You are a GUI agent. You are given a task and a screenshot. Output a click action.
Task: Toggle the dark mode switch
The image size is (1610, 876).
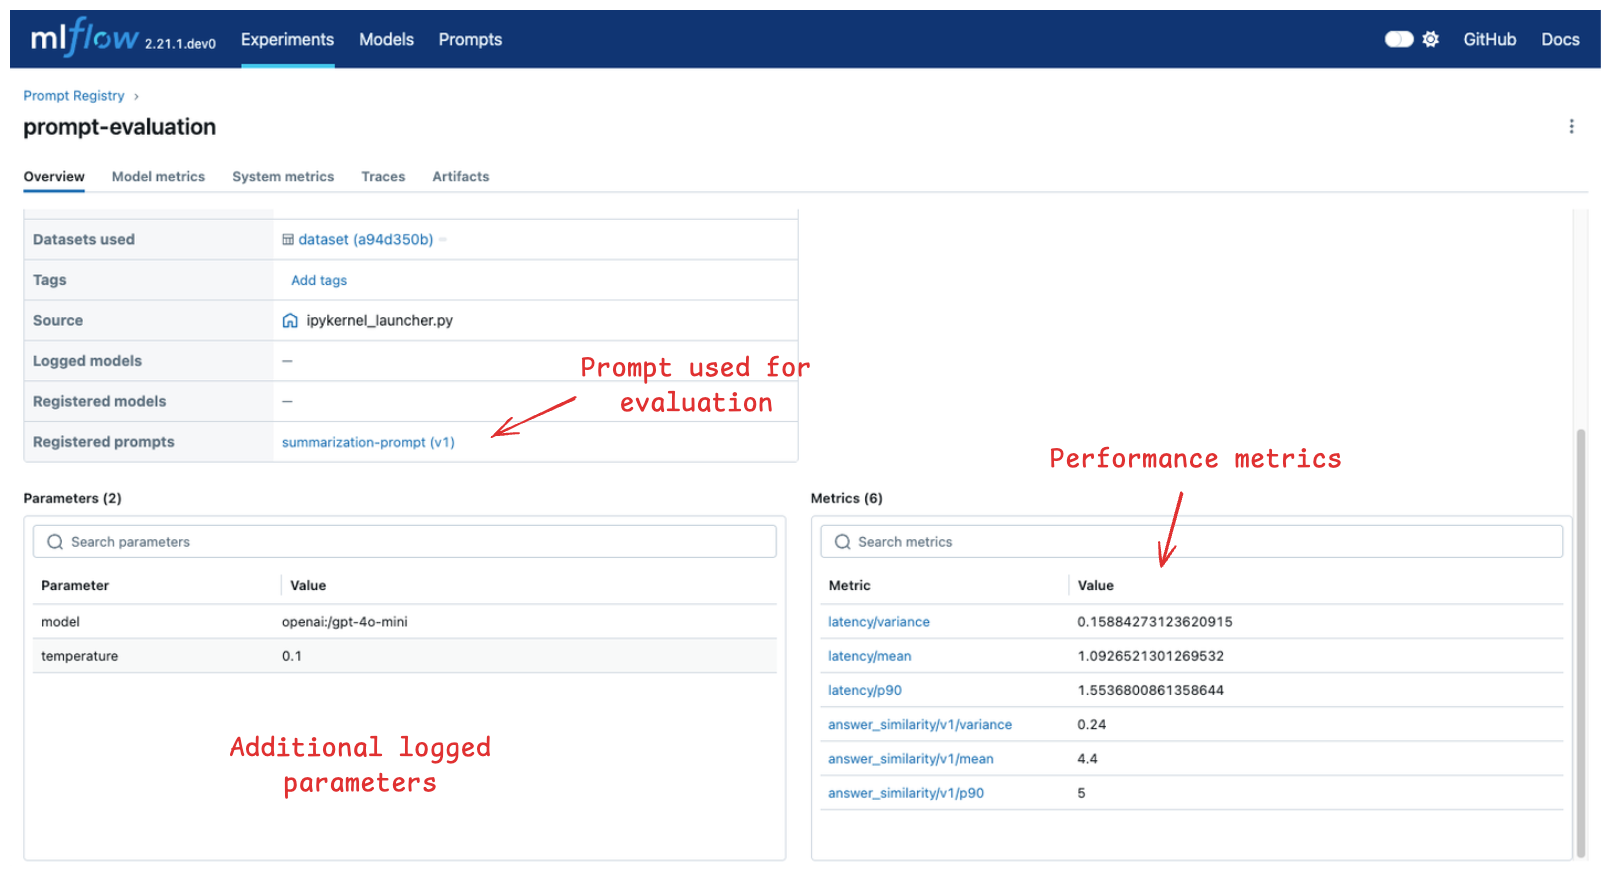pos(1398,39)
